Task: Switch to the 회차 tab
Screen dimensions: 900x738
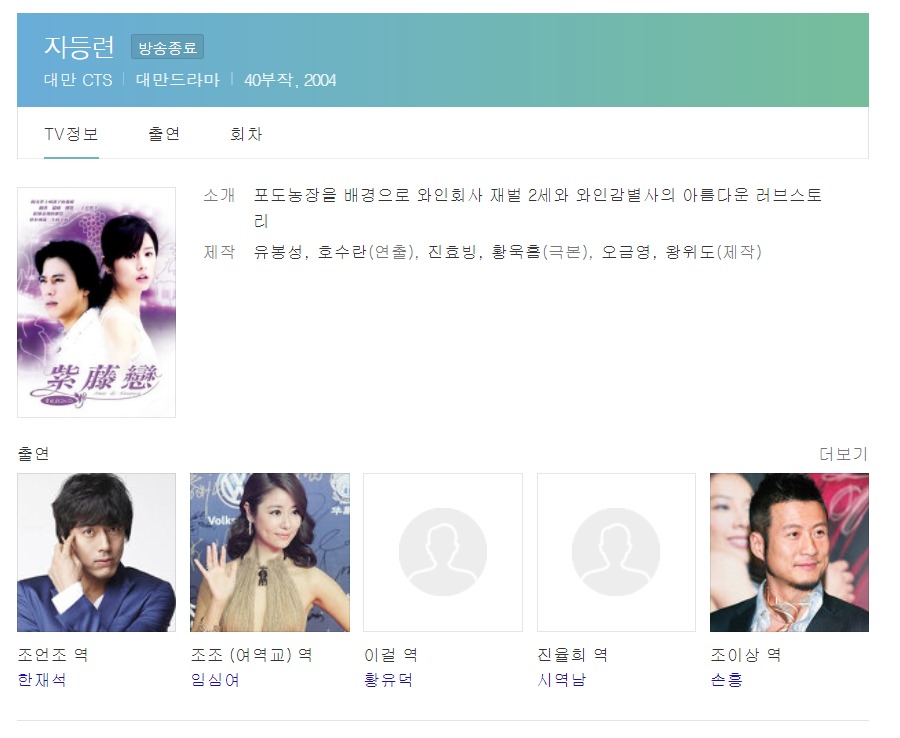Action: (246, 134)
